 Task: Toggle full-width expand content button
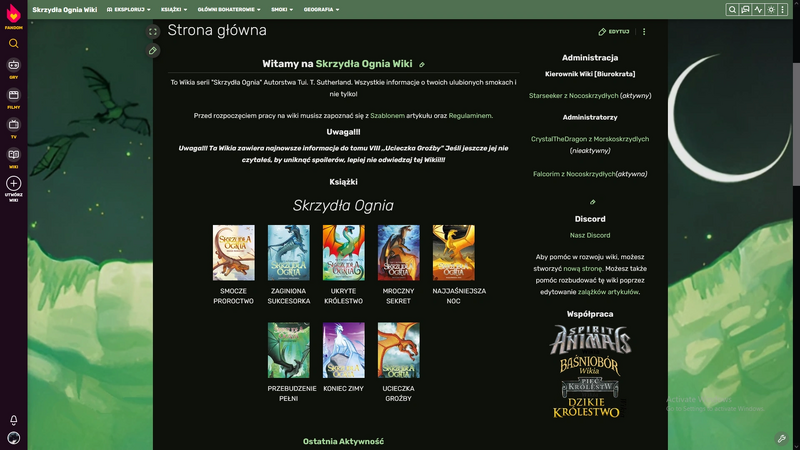pos(153,32)
